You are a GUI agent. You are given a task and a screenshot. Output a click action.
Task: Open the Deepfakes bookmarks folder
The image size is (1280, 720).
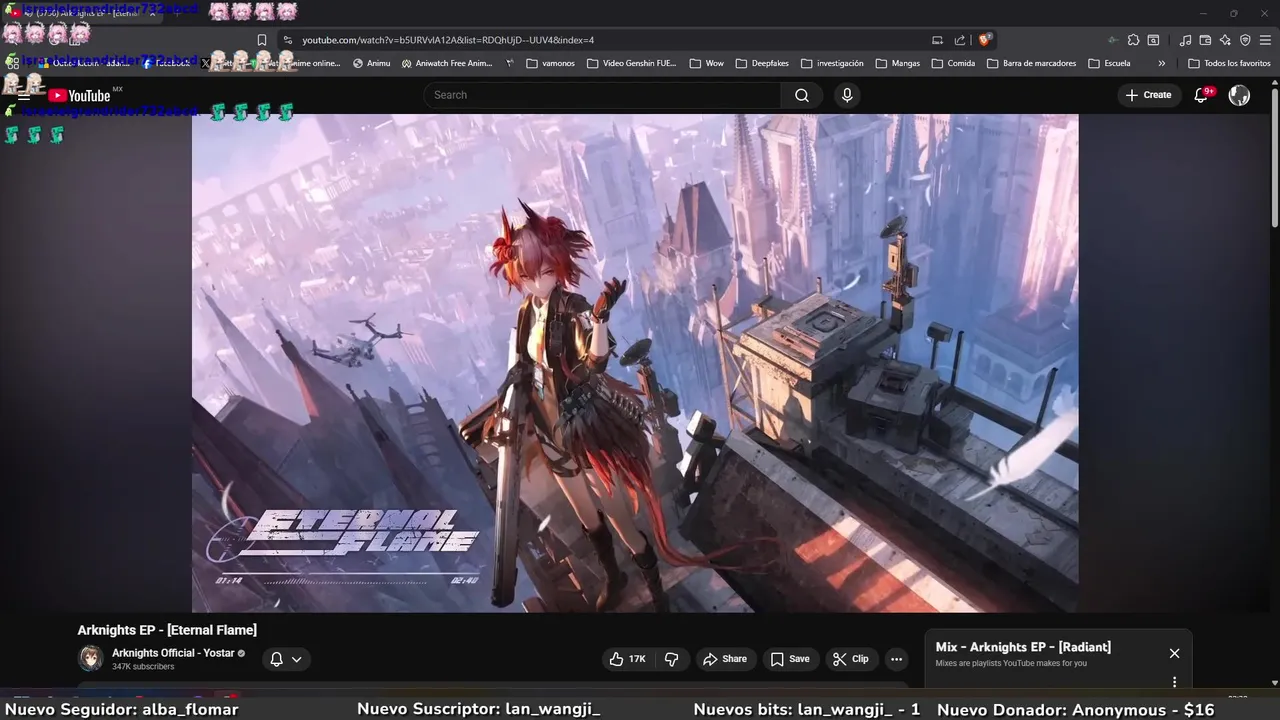[x=762, y=63]
